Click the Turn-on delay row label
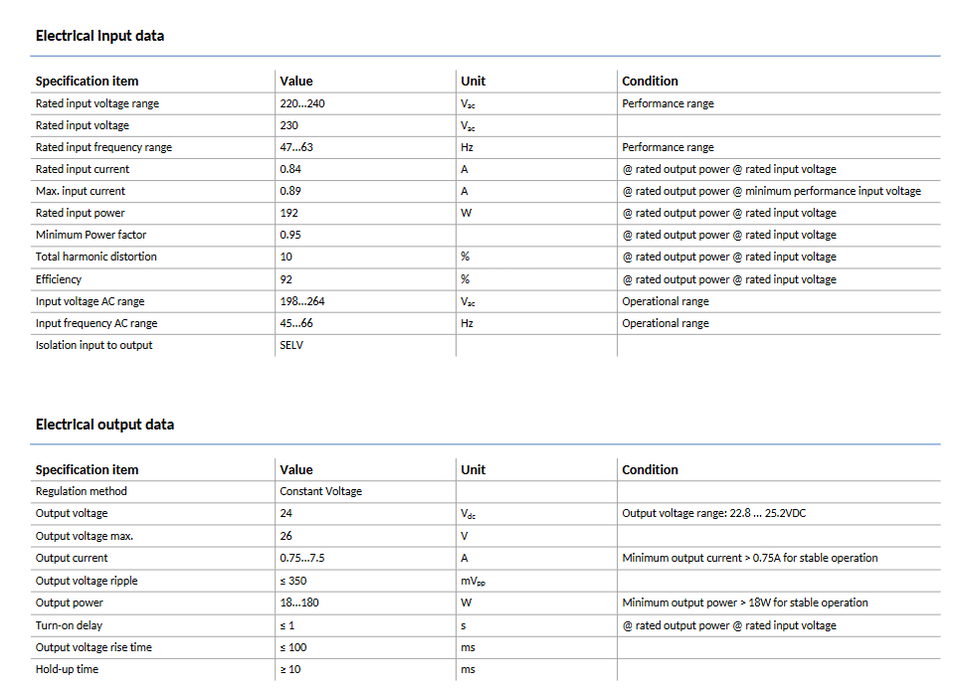Screen dimensions: 960x689 (72, 625)
